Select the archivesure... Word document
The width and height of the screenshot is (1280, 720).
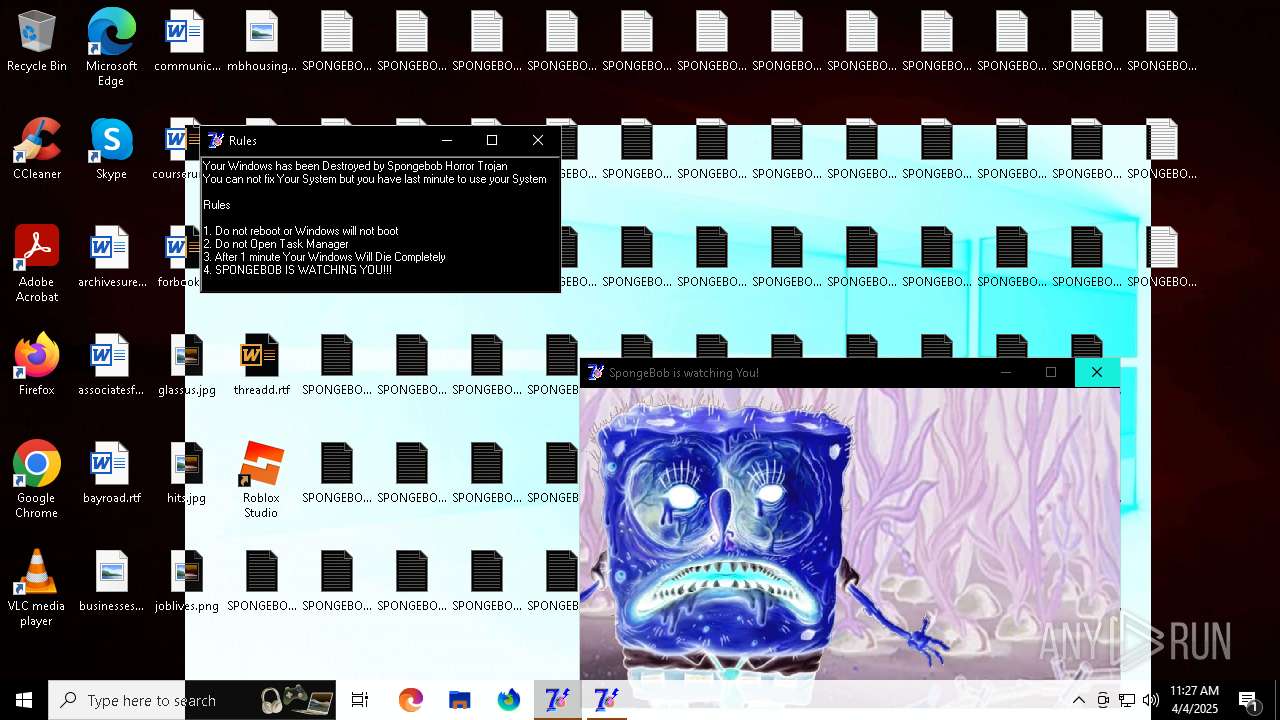pyautogui.click(x=111, y=258)
